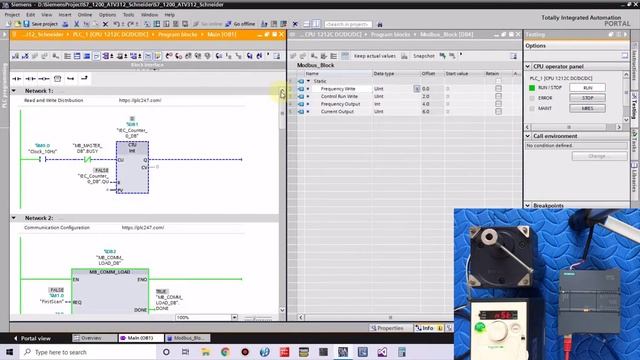Image resolution: width=640 pixels, height=360 pixels.
Task: Click the Windows Start button
Action: pyautogui.click(x=9, y=352)
